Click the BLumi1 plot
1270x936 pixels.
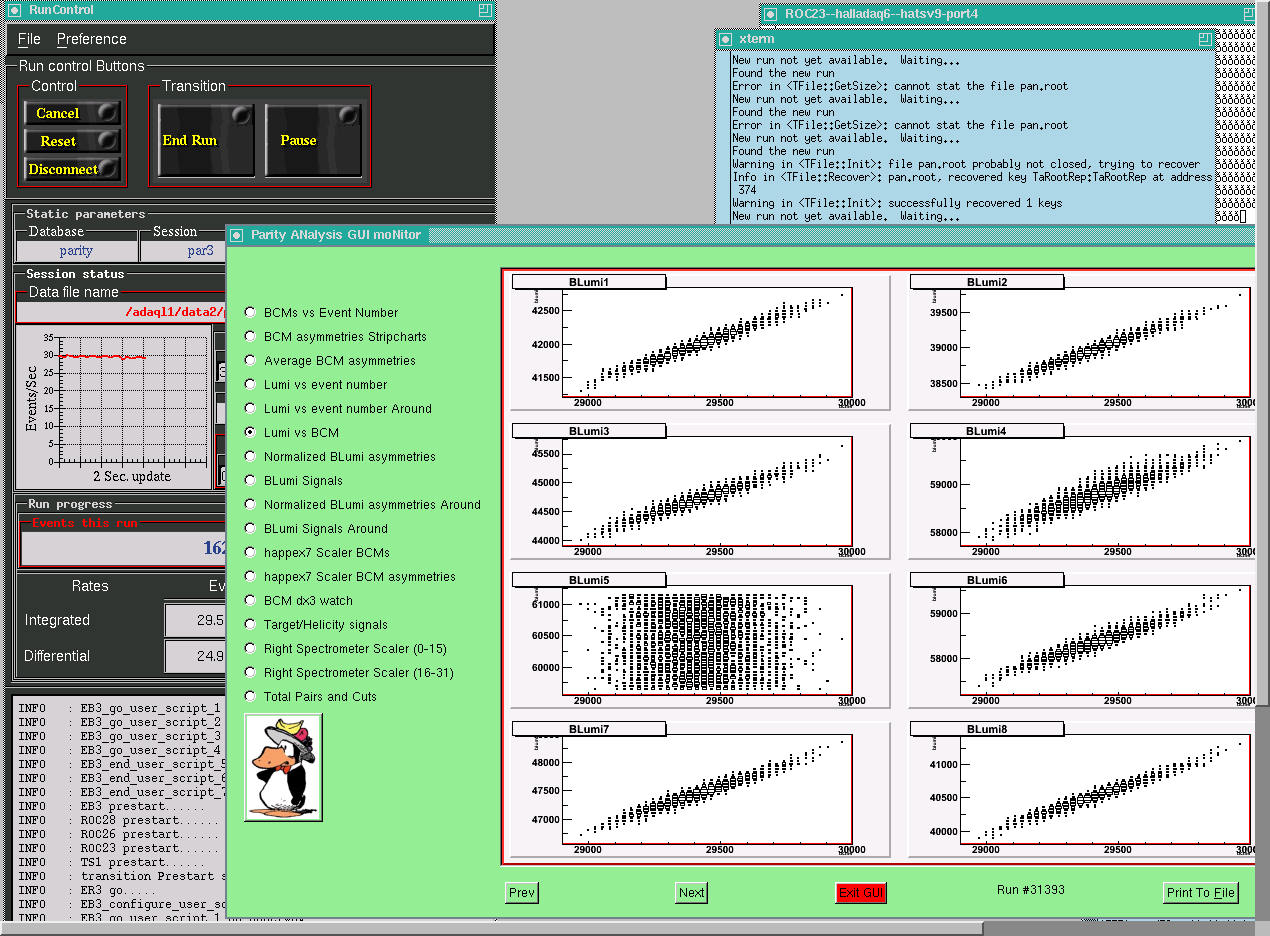[x=700, y=341]
